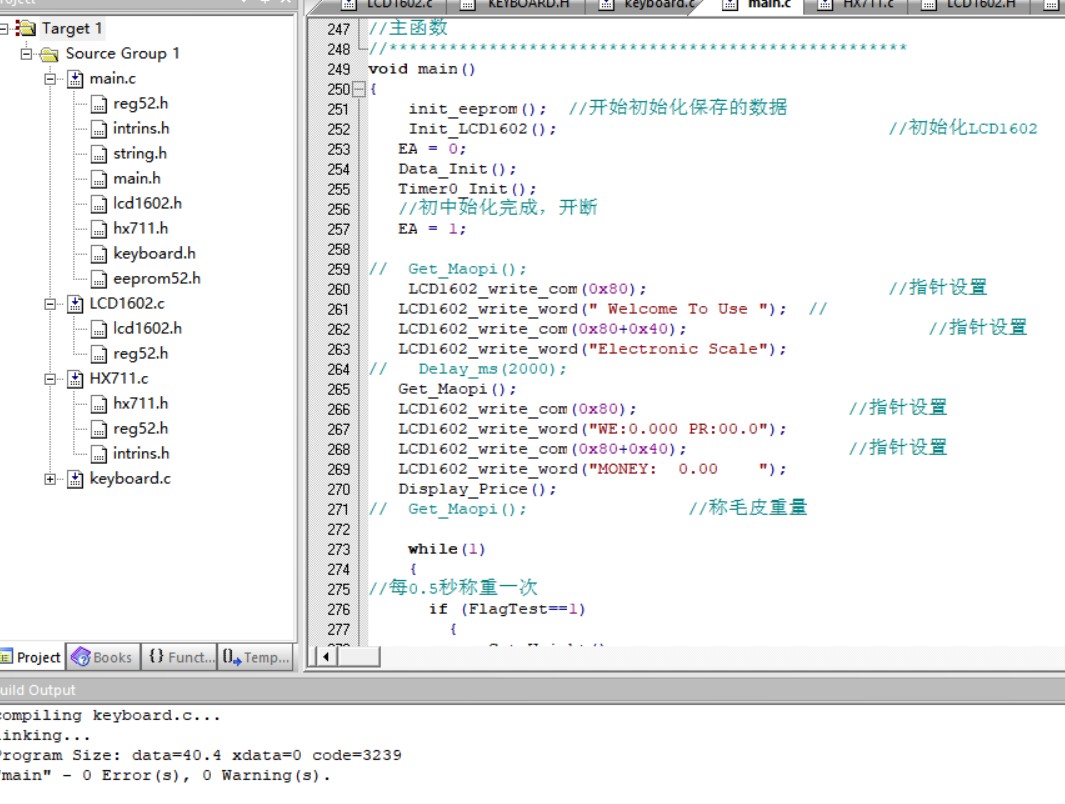
Task: Collapse the HX711.c file node
Action: (50, 378)
